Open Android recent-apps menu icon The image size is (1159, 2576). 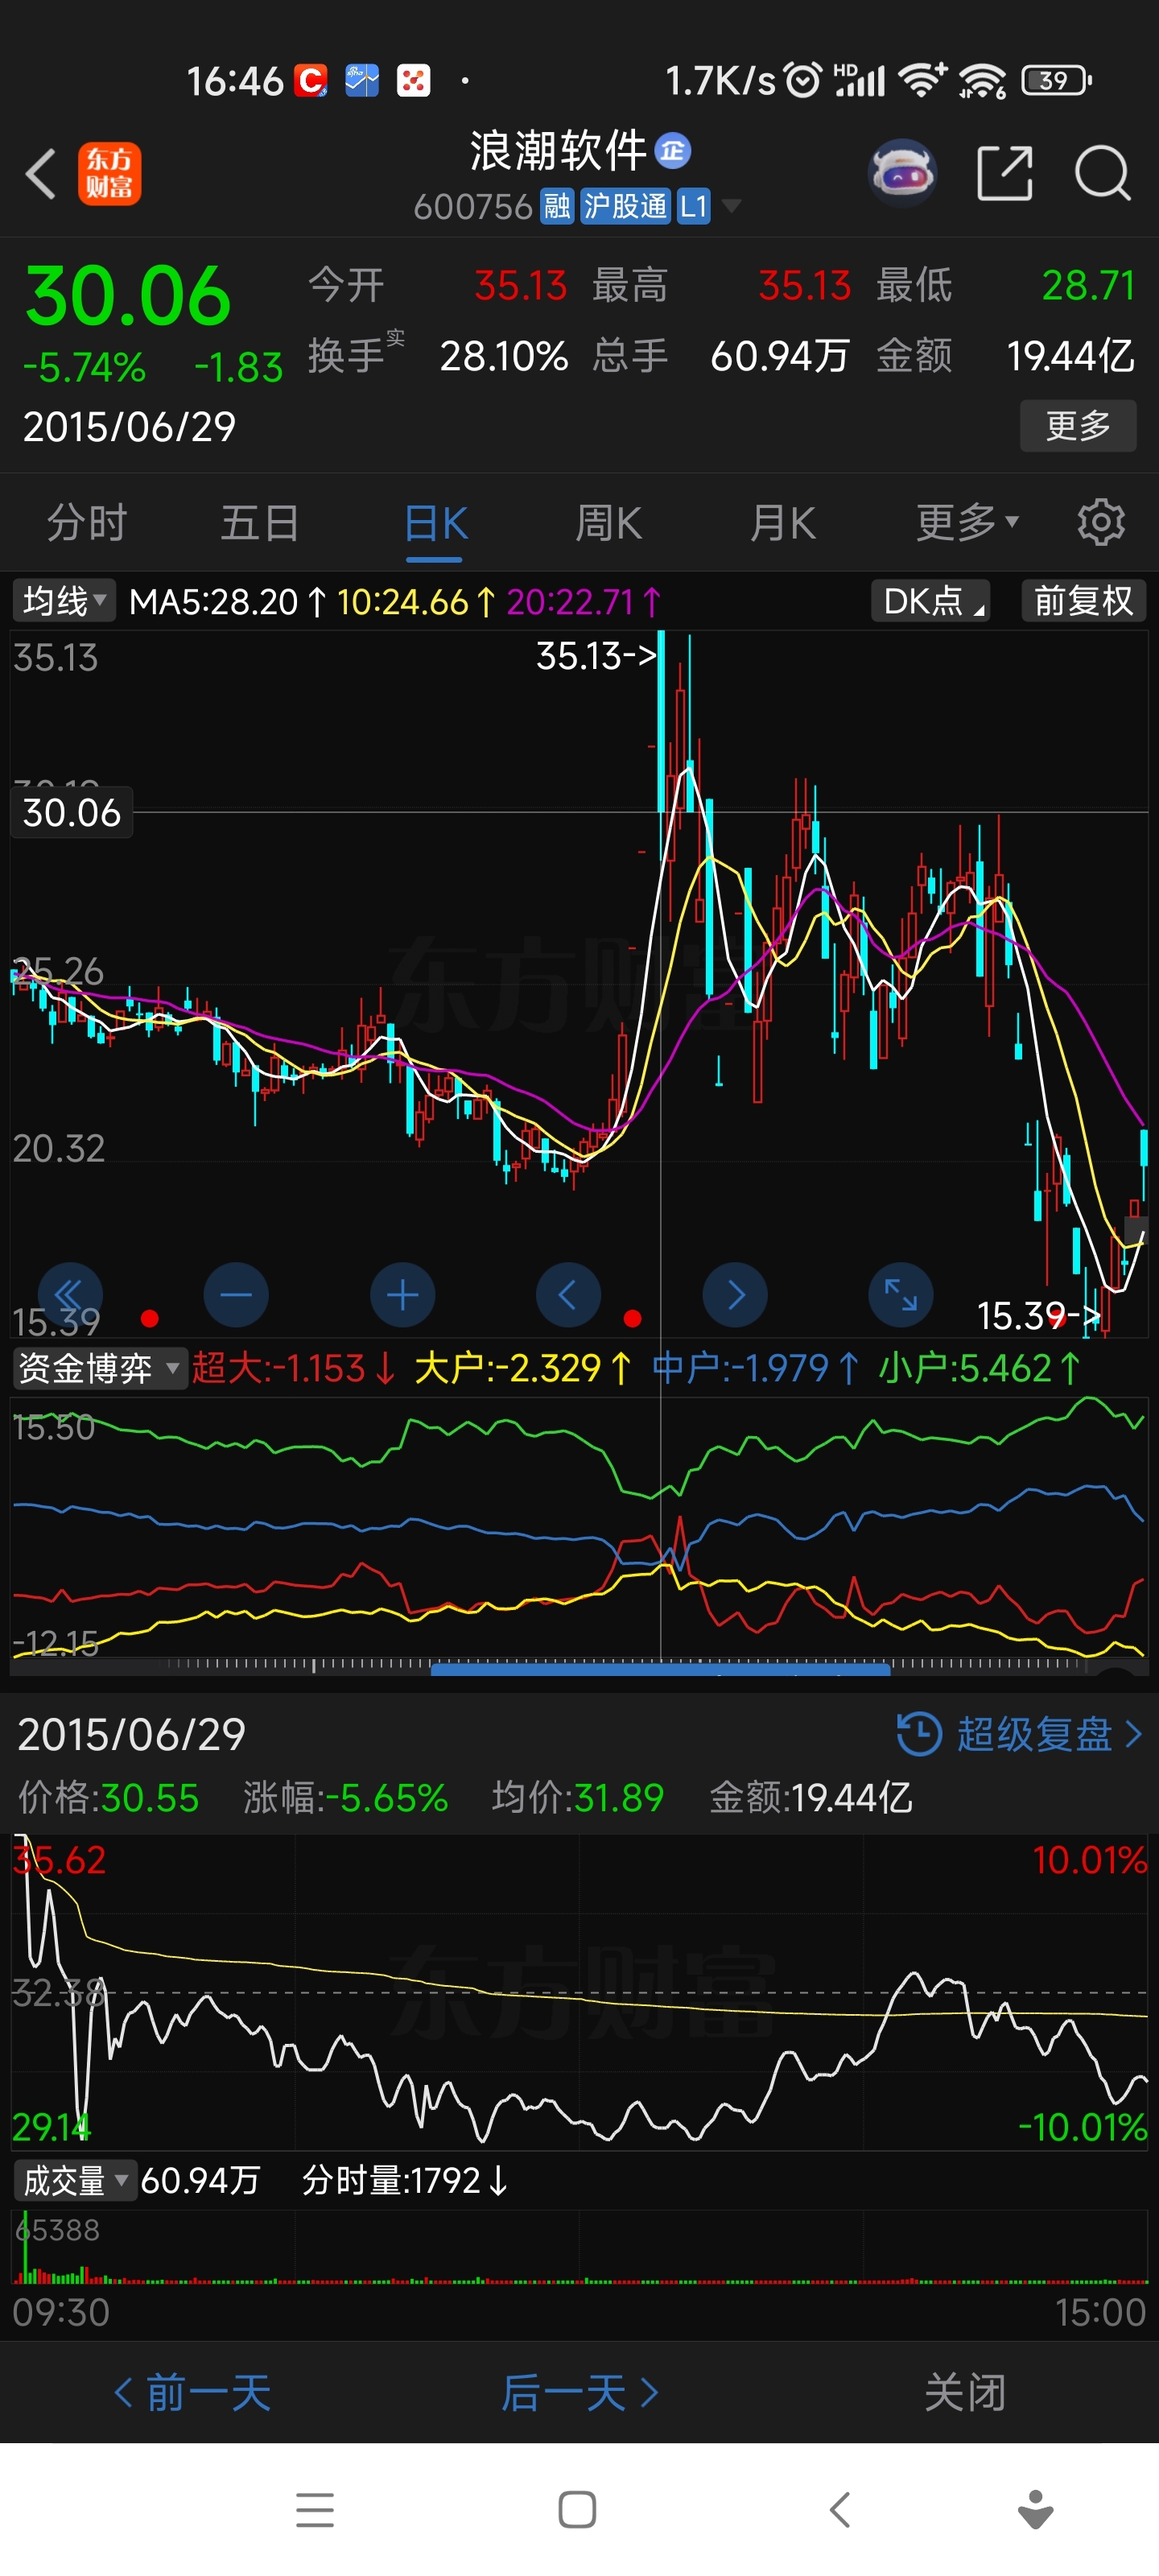pyautogui.click(x=315, y=2510)
